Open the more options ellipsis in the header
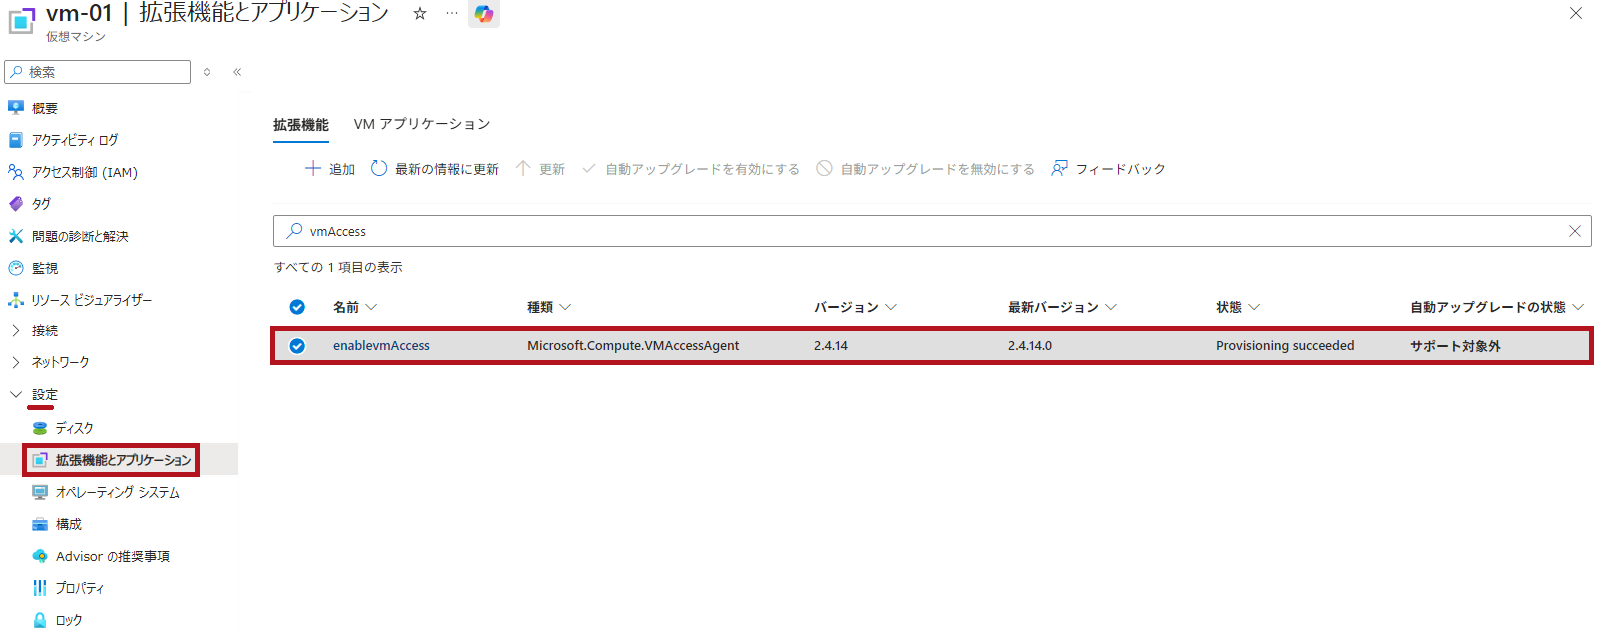Screen dimensions: 1597x635 tap(452, 13)
